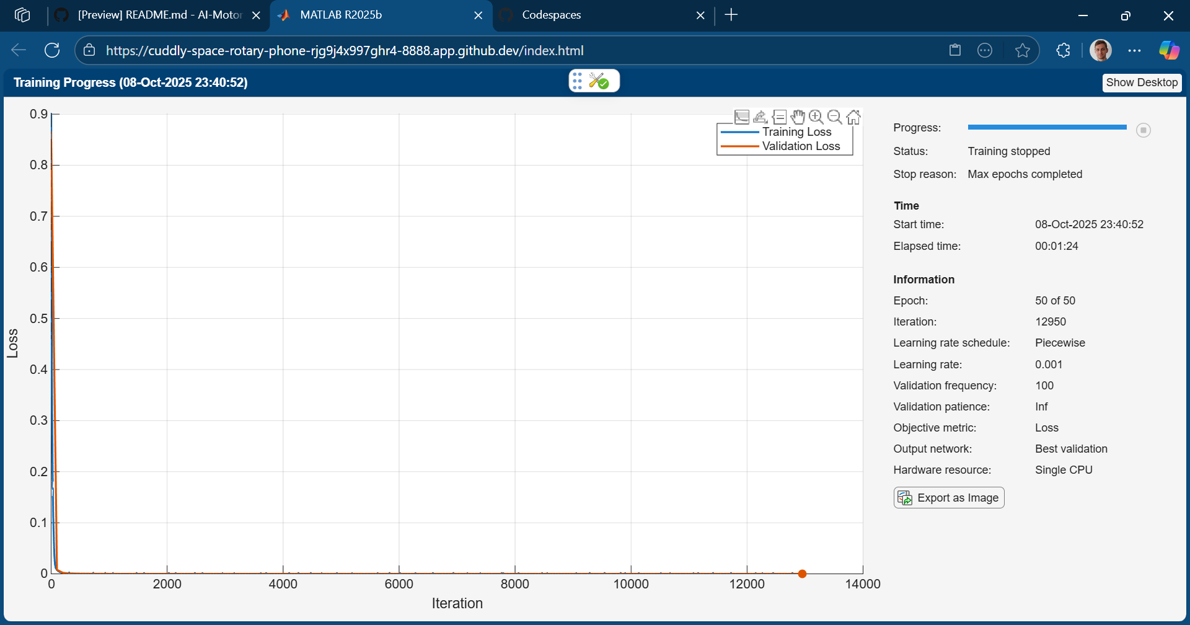Switch to the Codespaces tab
The width and height of the screenshot is (1190, 625).
coord(600,15)
